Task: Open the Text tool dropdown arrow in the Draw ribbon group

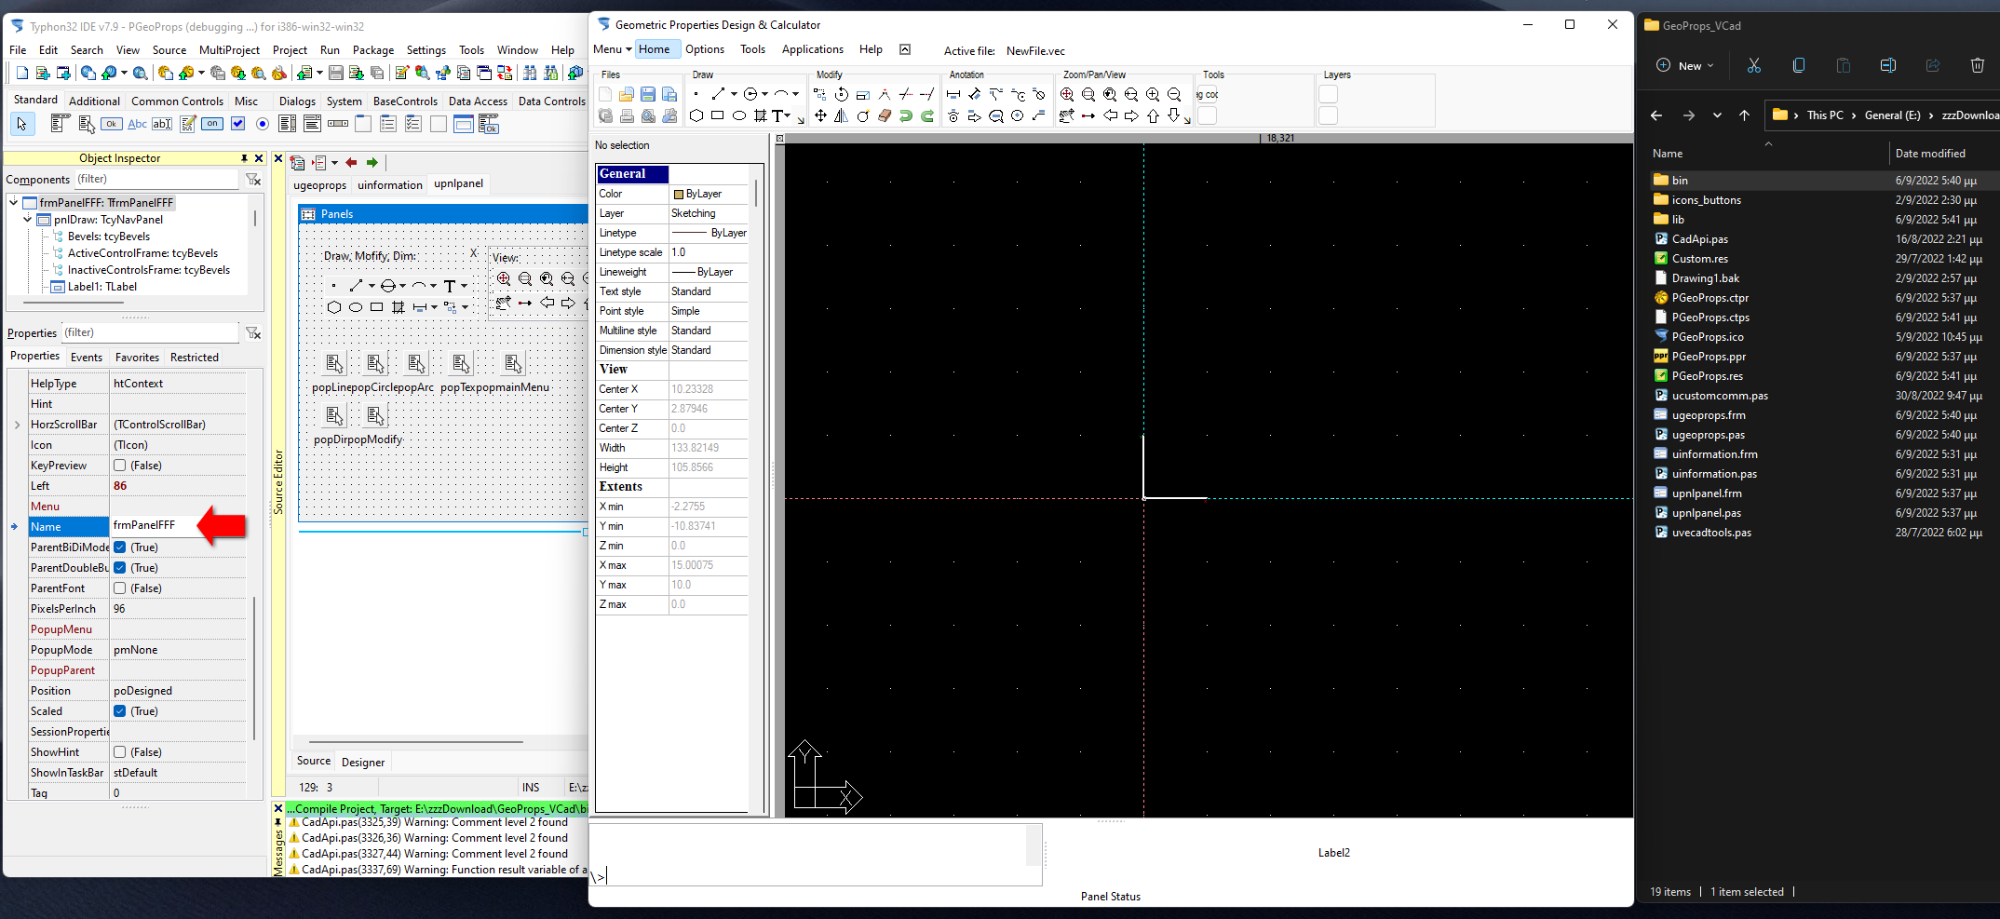Action: (787, 116)
